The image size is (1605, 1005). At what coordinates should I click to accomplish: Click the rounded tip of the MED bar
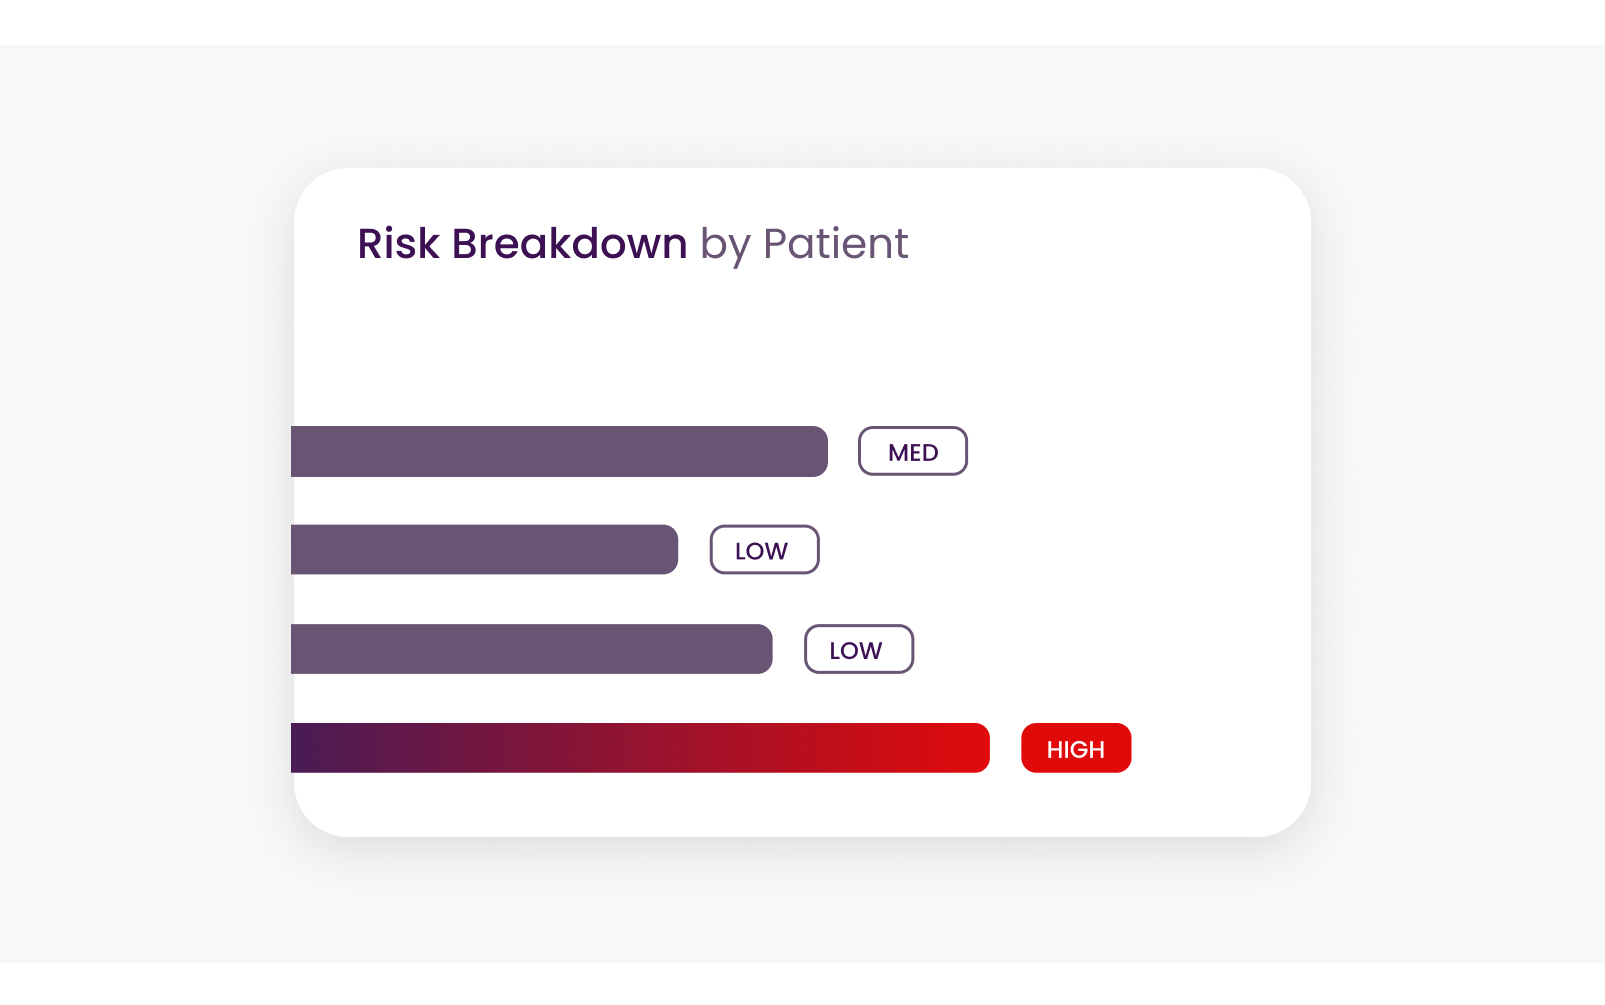point(816,451)
